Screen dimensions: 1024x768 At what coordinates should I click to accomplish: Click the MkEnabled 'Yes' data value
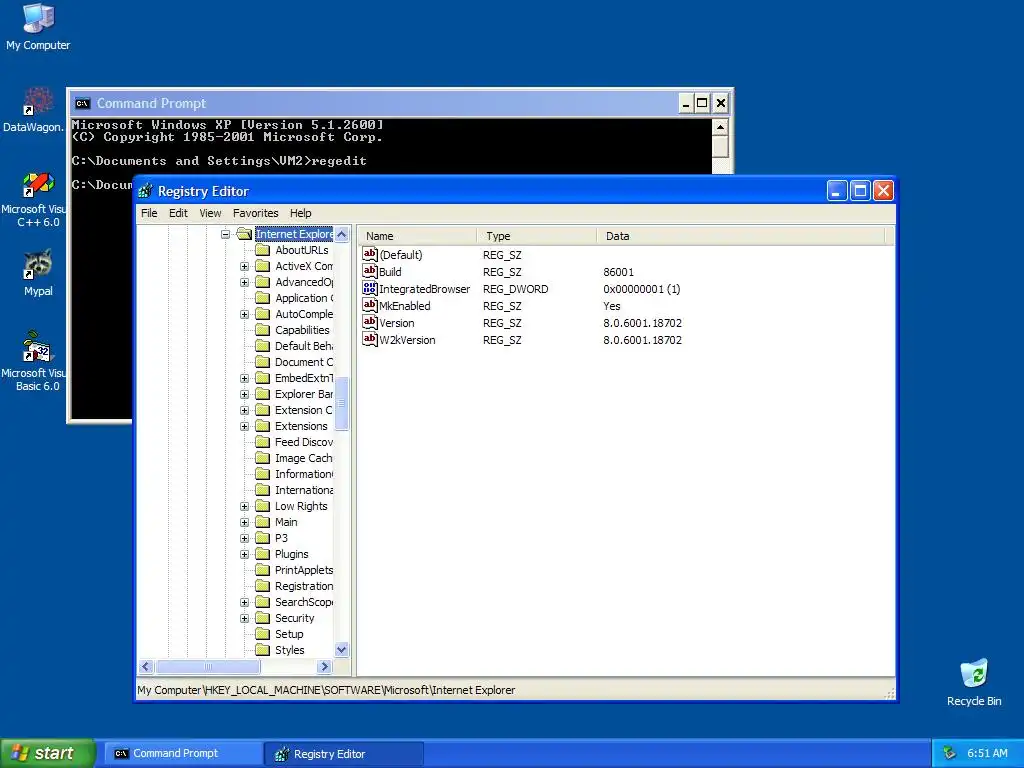coord(611,306)
